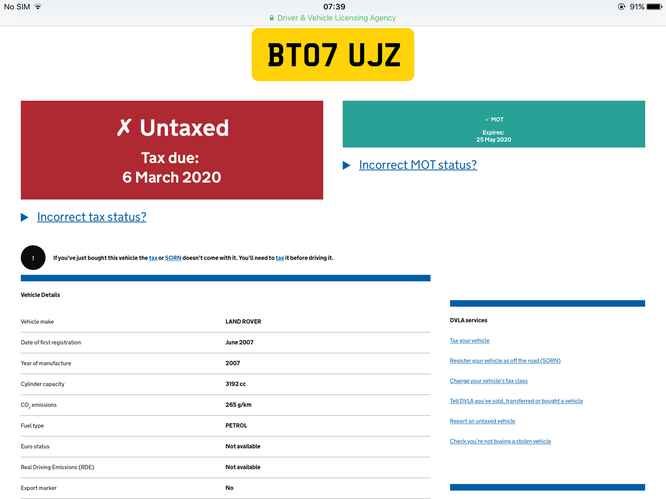
Task: Open Register your vehicle as off the road link
Action: tap(505, 361)
